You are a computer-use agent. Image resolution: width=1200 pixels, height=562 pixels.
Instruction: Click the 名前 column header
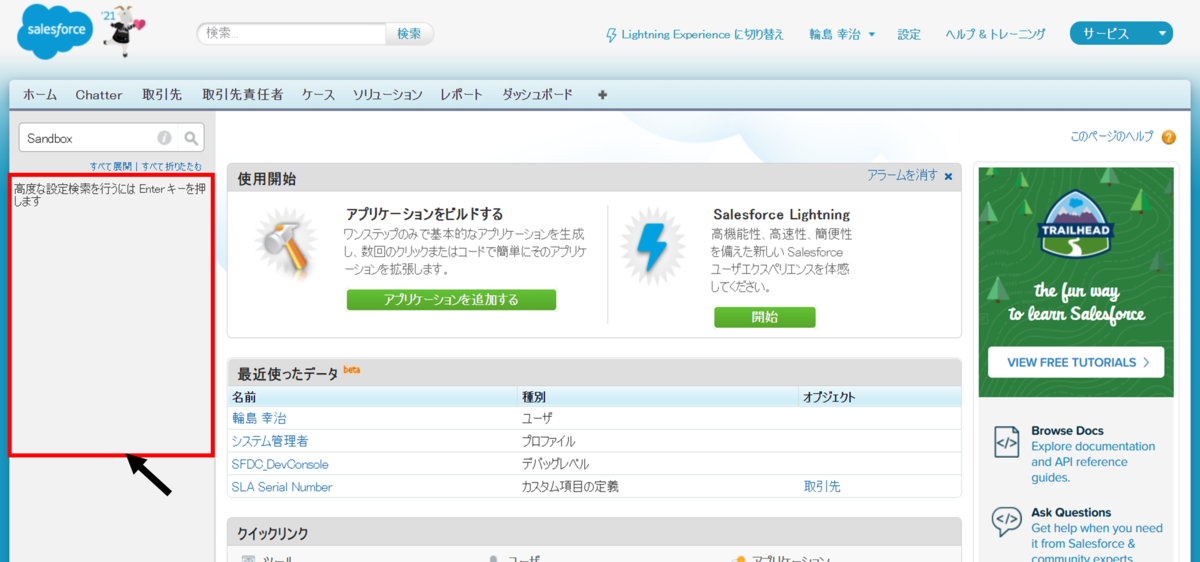click(x=245, y=397)
